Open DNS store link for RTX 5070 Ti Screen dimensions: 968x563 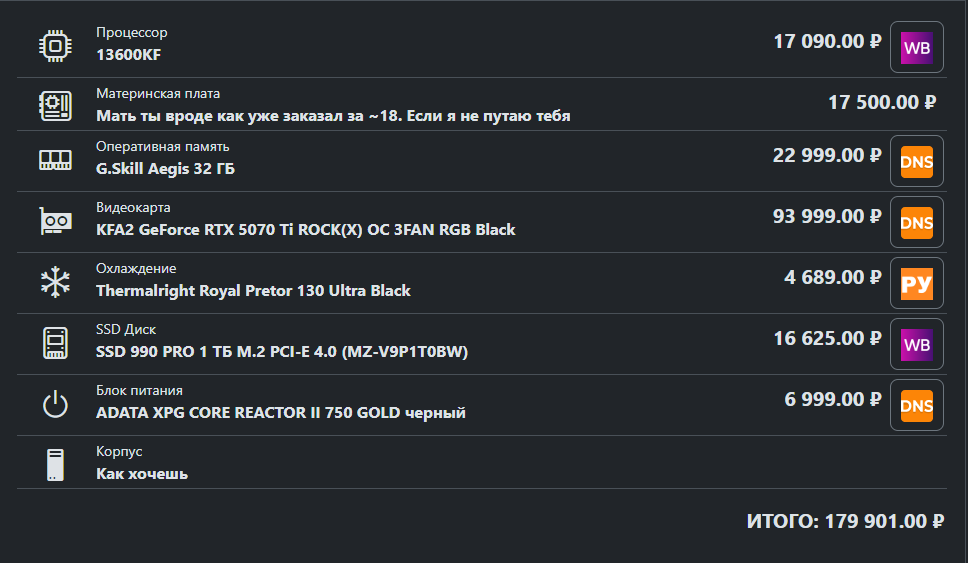tap(916, 223)
